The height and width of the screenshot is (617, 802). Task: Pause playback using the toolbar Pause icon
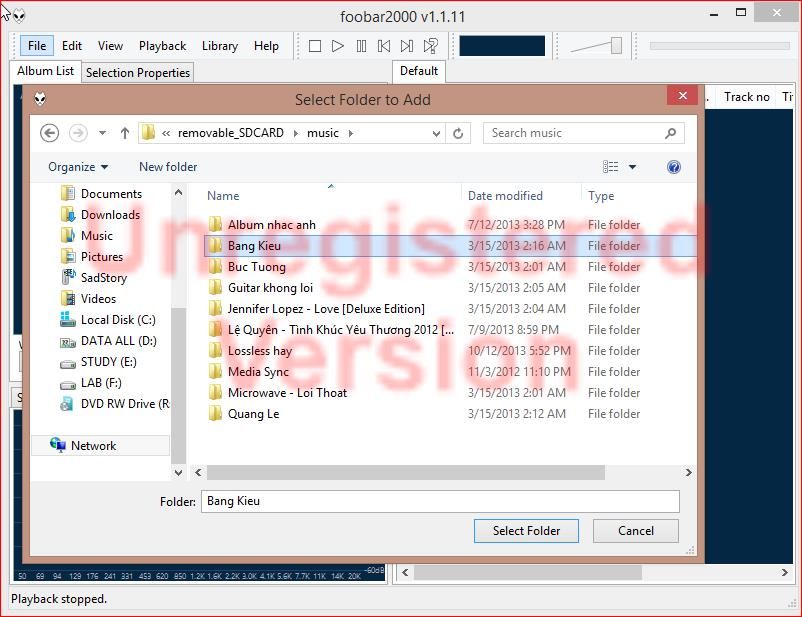pyautogui.click(x=361, y=46)
